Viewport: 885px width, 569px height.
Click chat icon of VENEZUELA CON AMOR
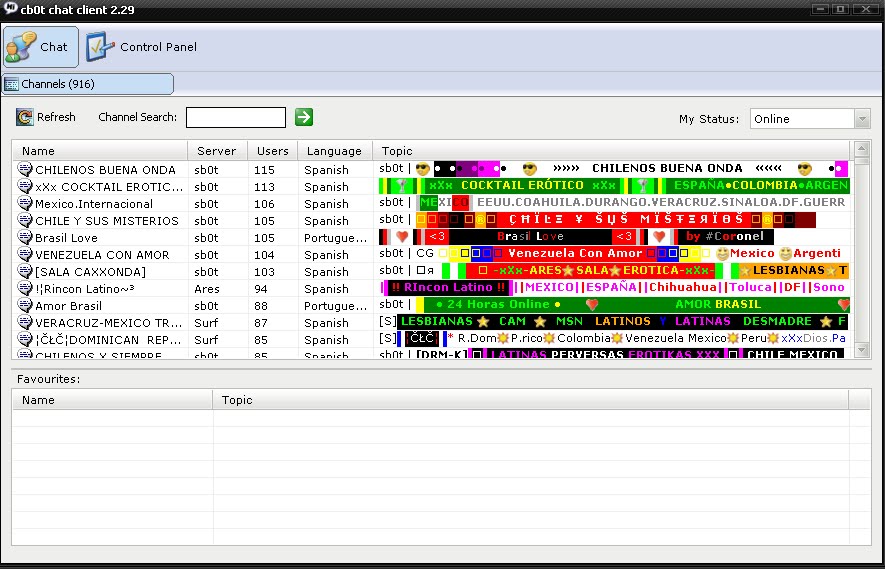point(25,253)
